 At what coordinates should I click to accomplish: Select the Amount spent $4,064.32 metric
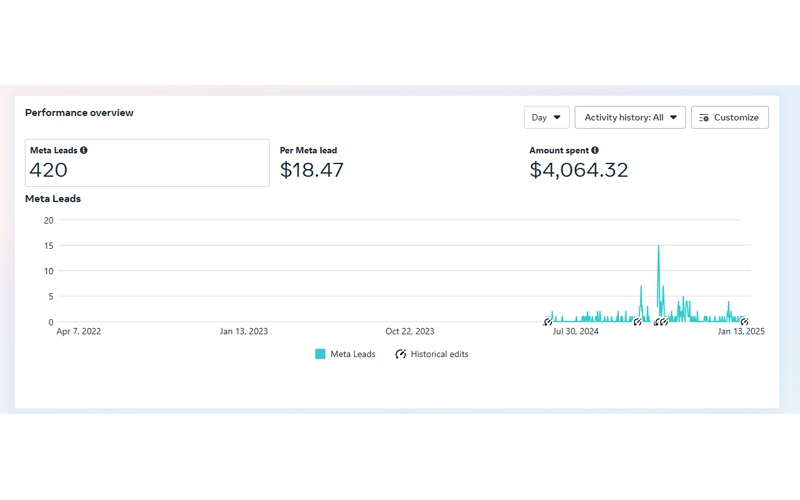579,163
